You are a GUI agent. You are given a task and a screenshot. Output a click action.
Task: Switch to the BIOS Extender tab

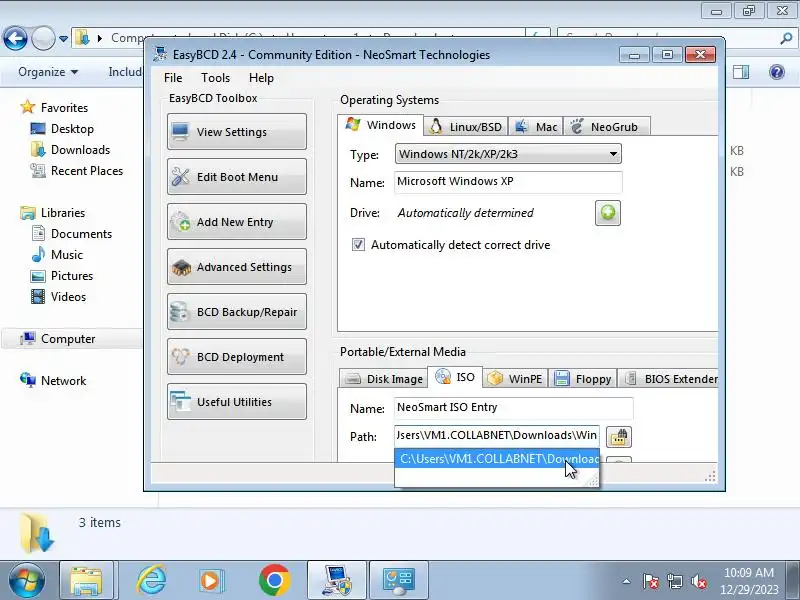coord(670,379)
